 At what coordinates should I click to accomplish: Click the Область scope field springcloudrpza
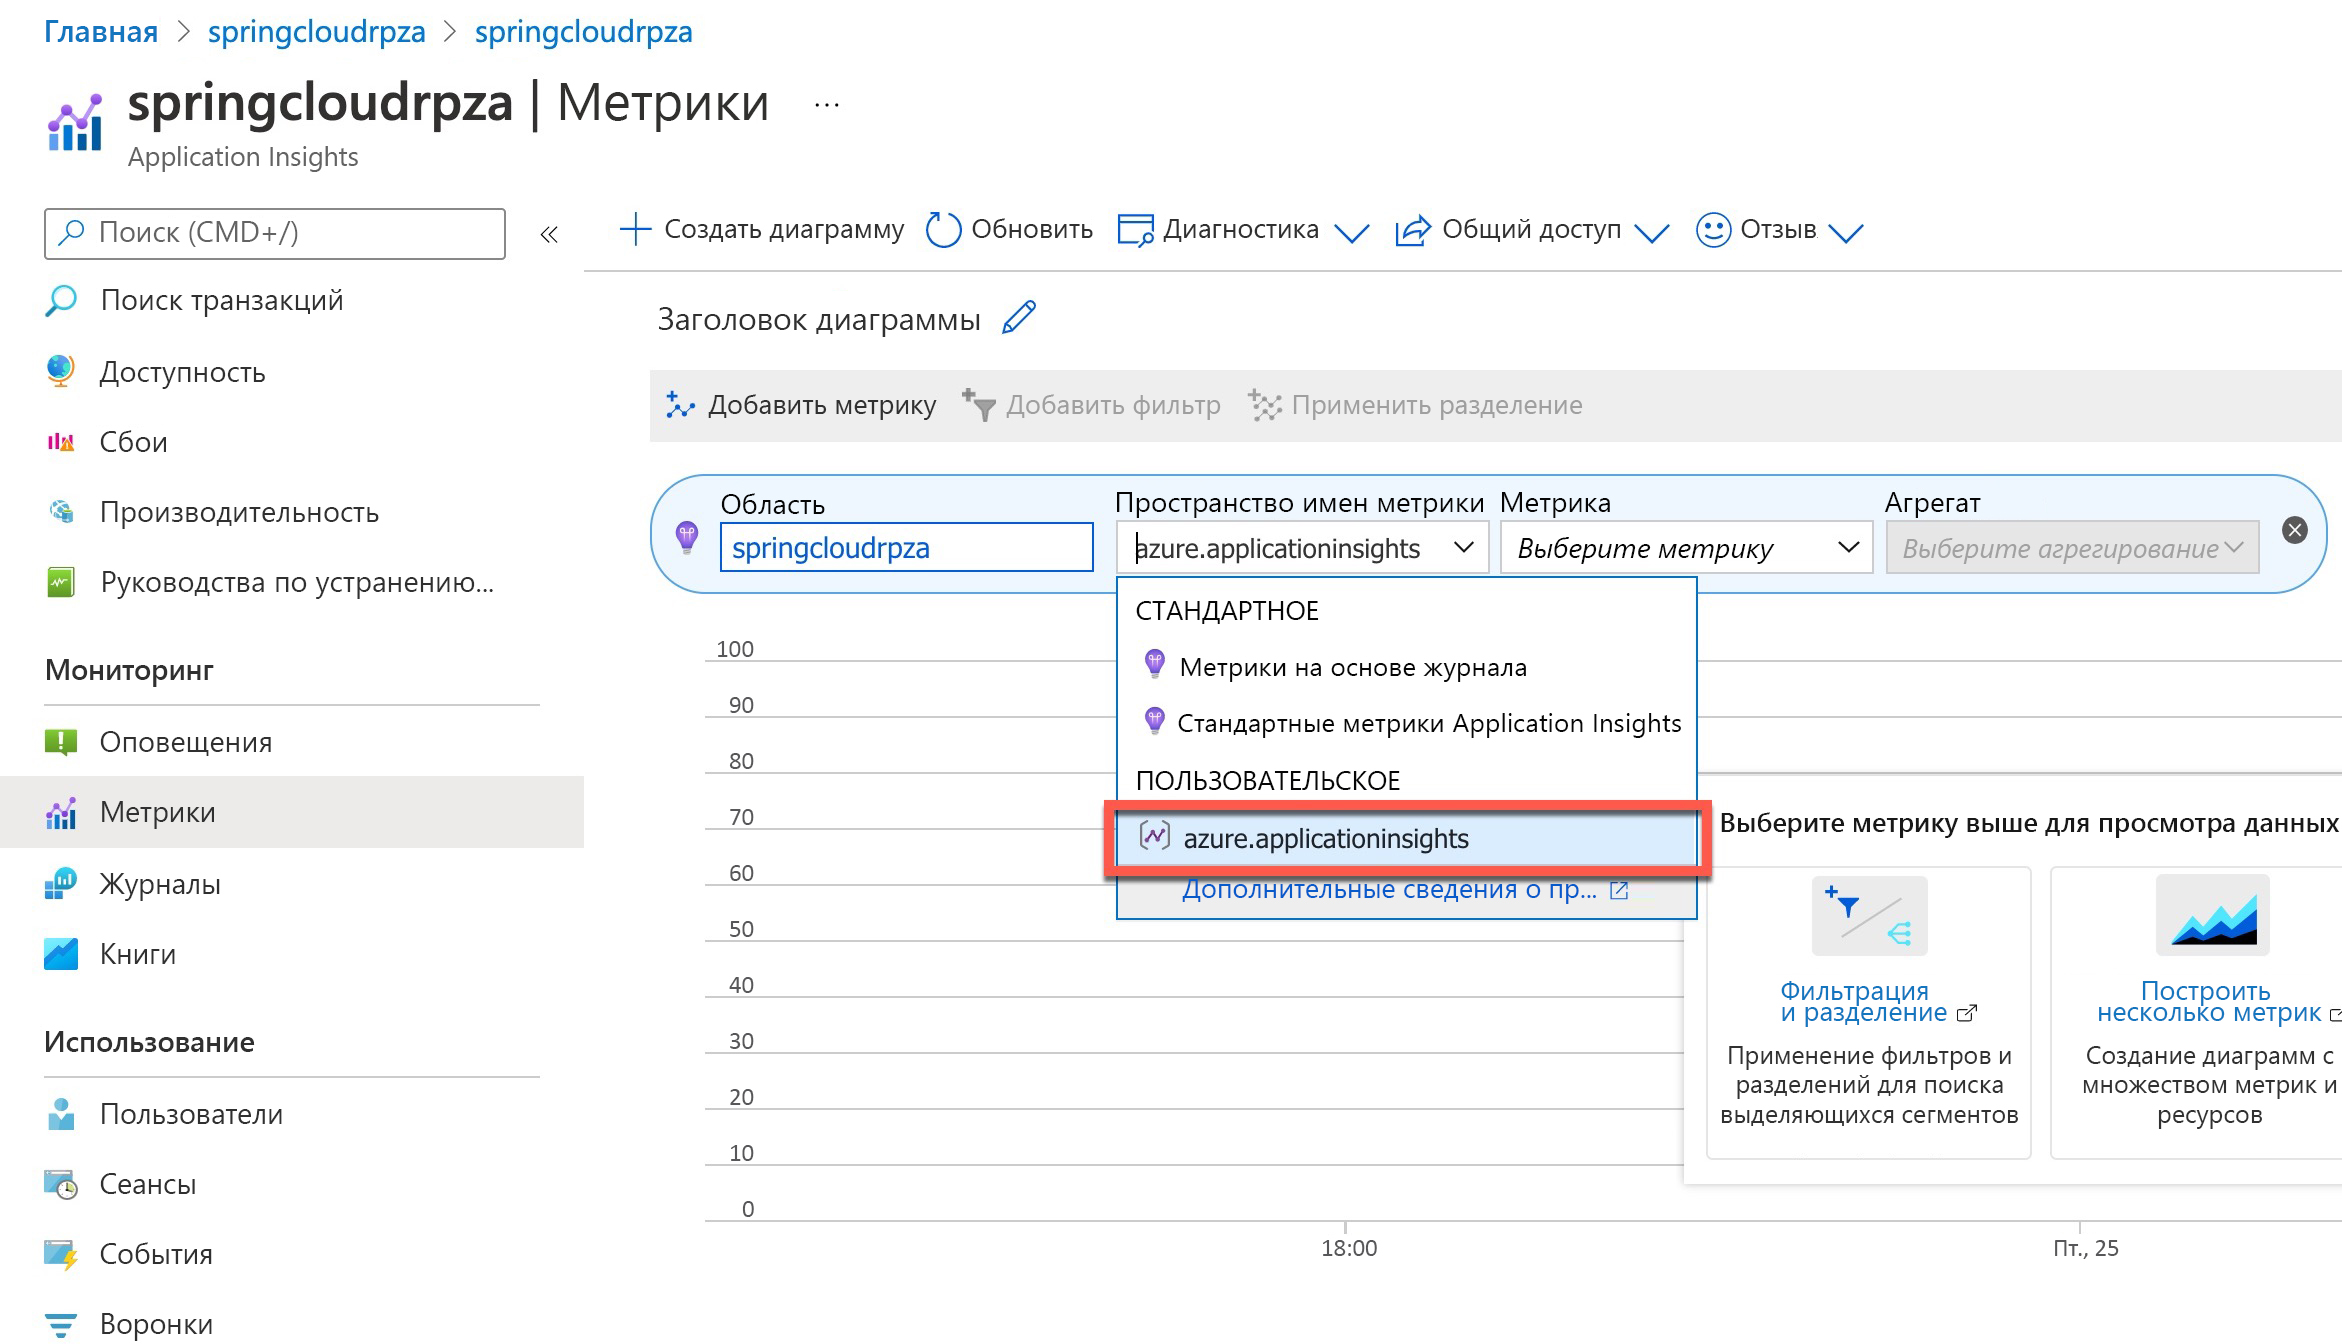907,547
